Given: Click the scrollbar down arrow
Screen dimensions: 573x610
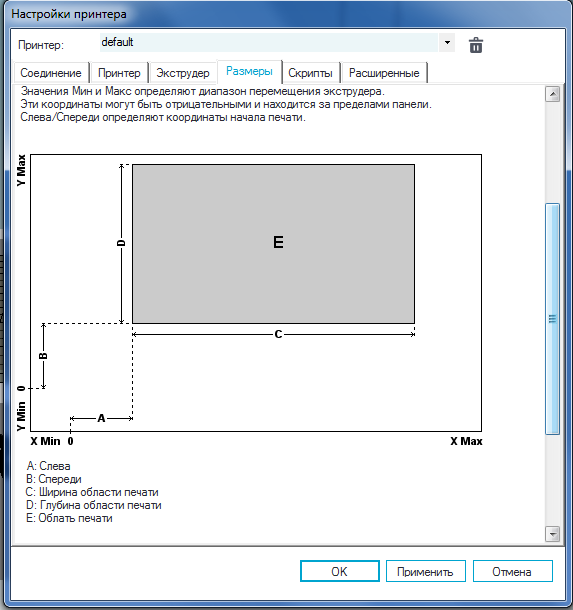Looking at the screenshot, I should click(x=552, y=534).
